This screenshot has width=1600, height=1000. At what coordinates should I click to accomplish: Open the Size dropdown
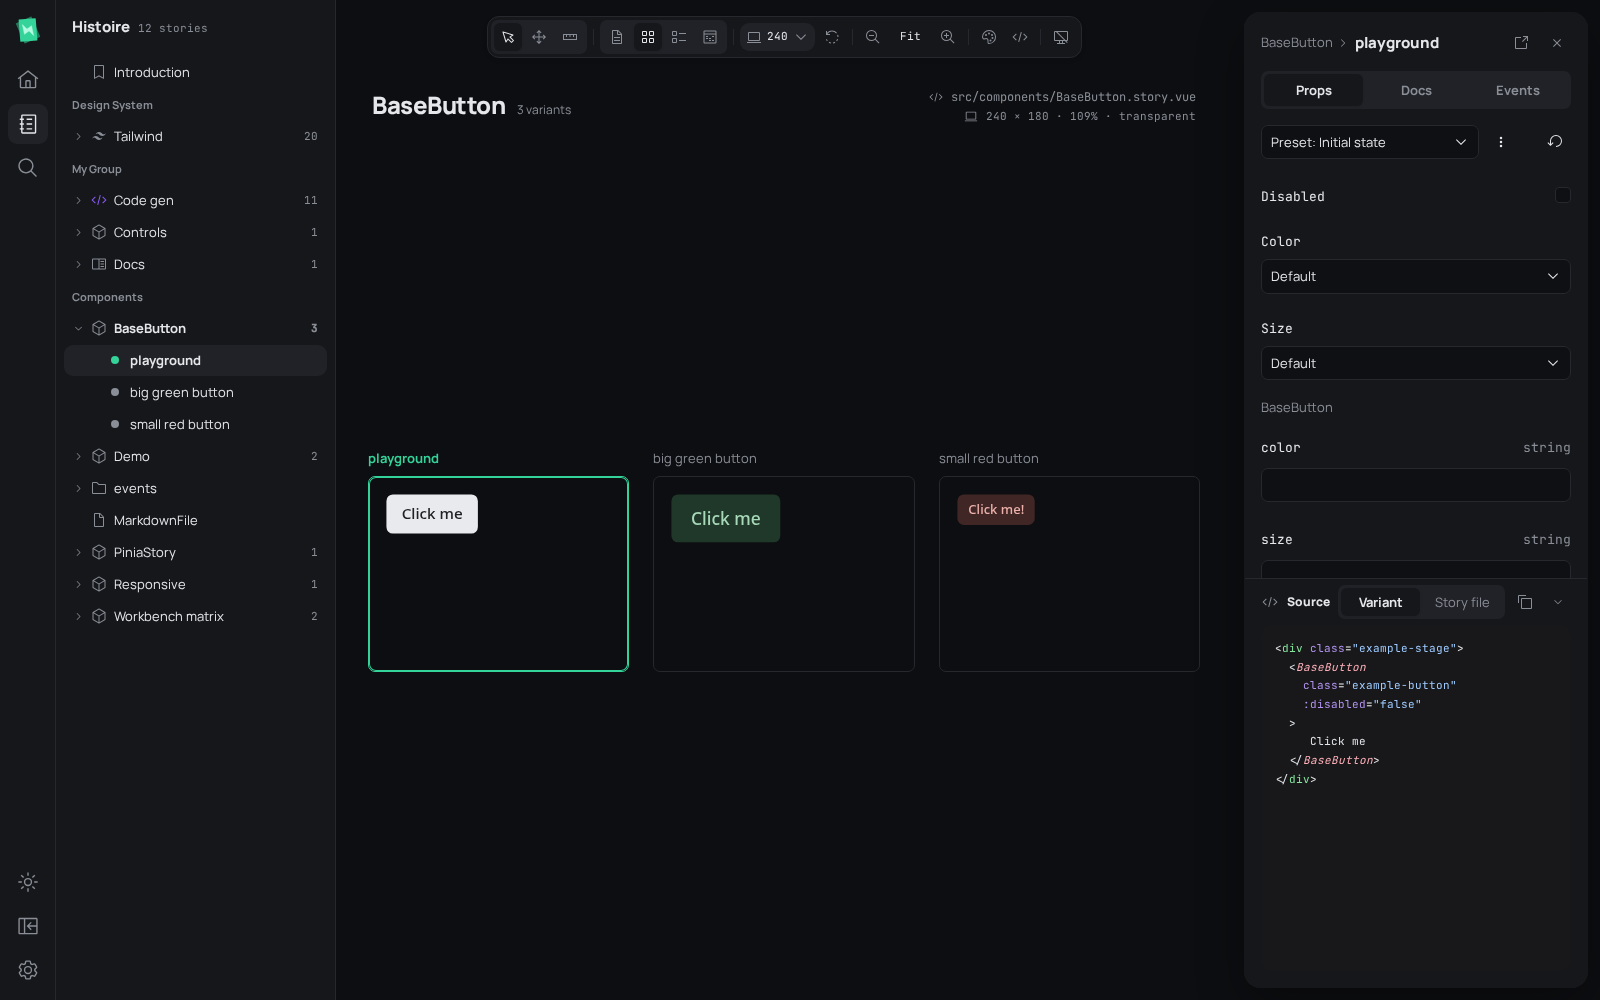point(1415,363)
